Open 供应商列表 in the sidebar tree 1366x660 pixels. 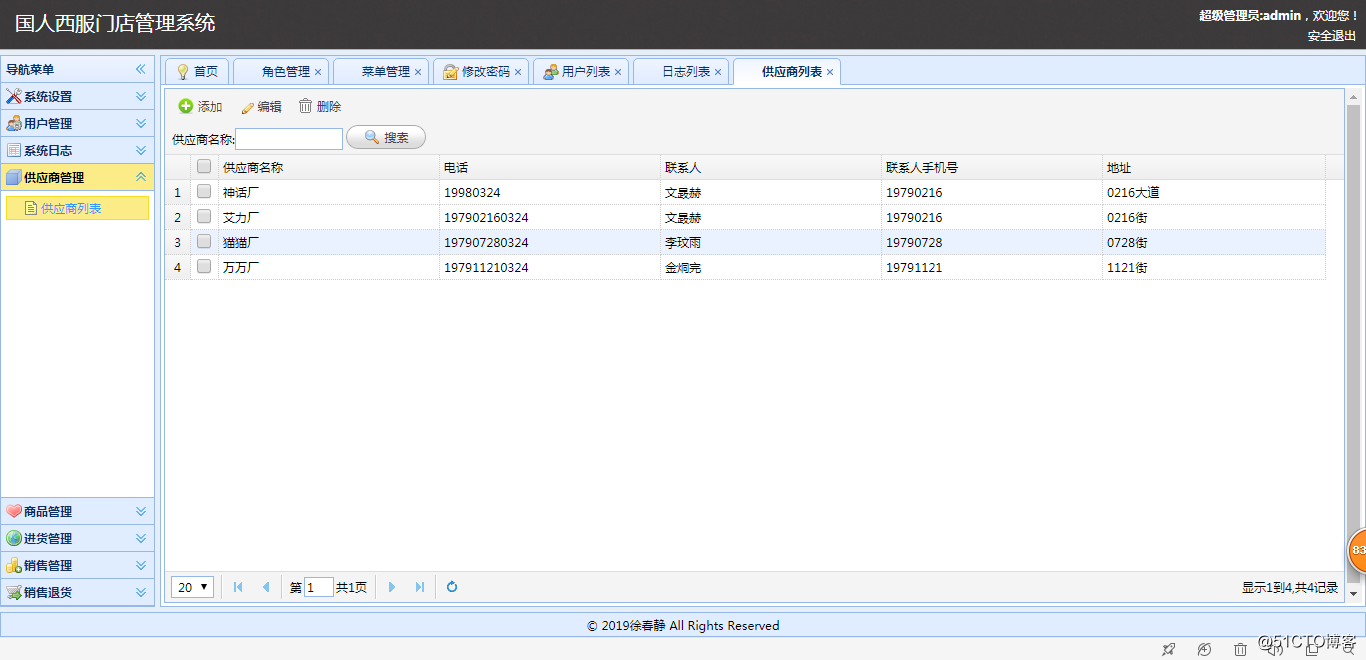[77, 208]
